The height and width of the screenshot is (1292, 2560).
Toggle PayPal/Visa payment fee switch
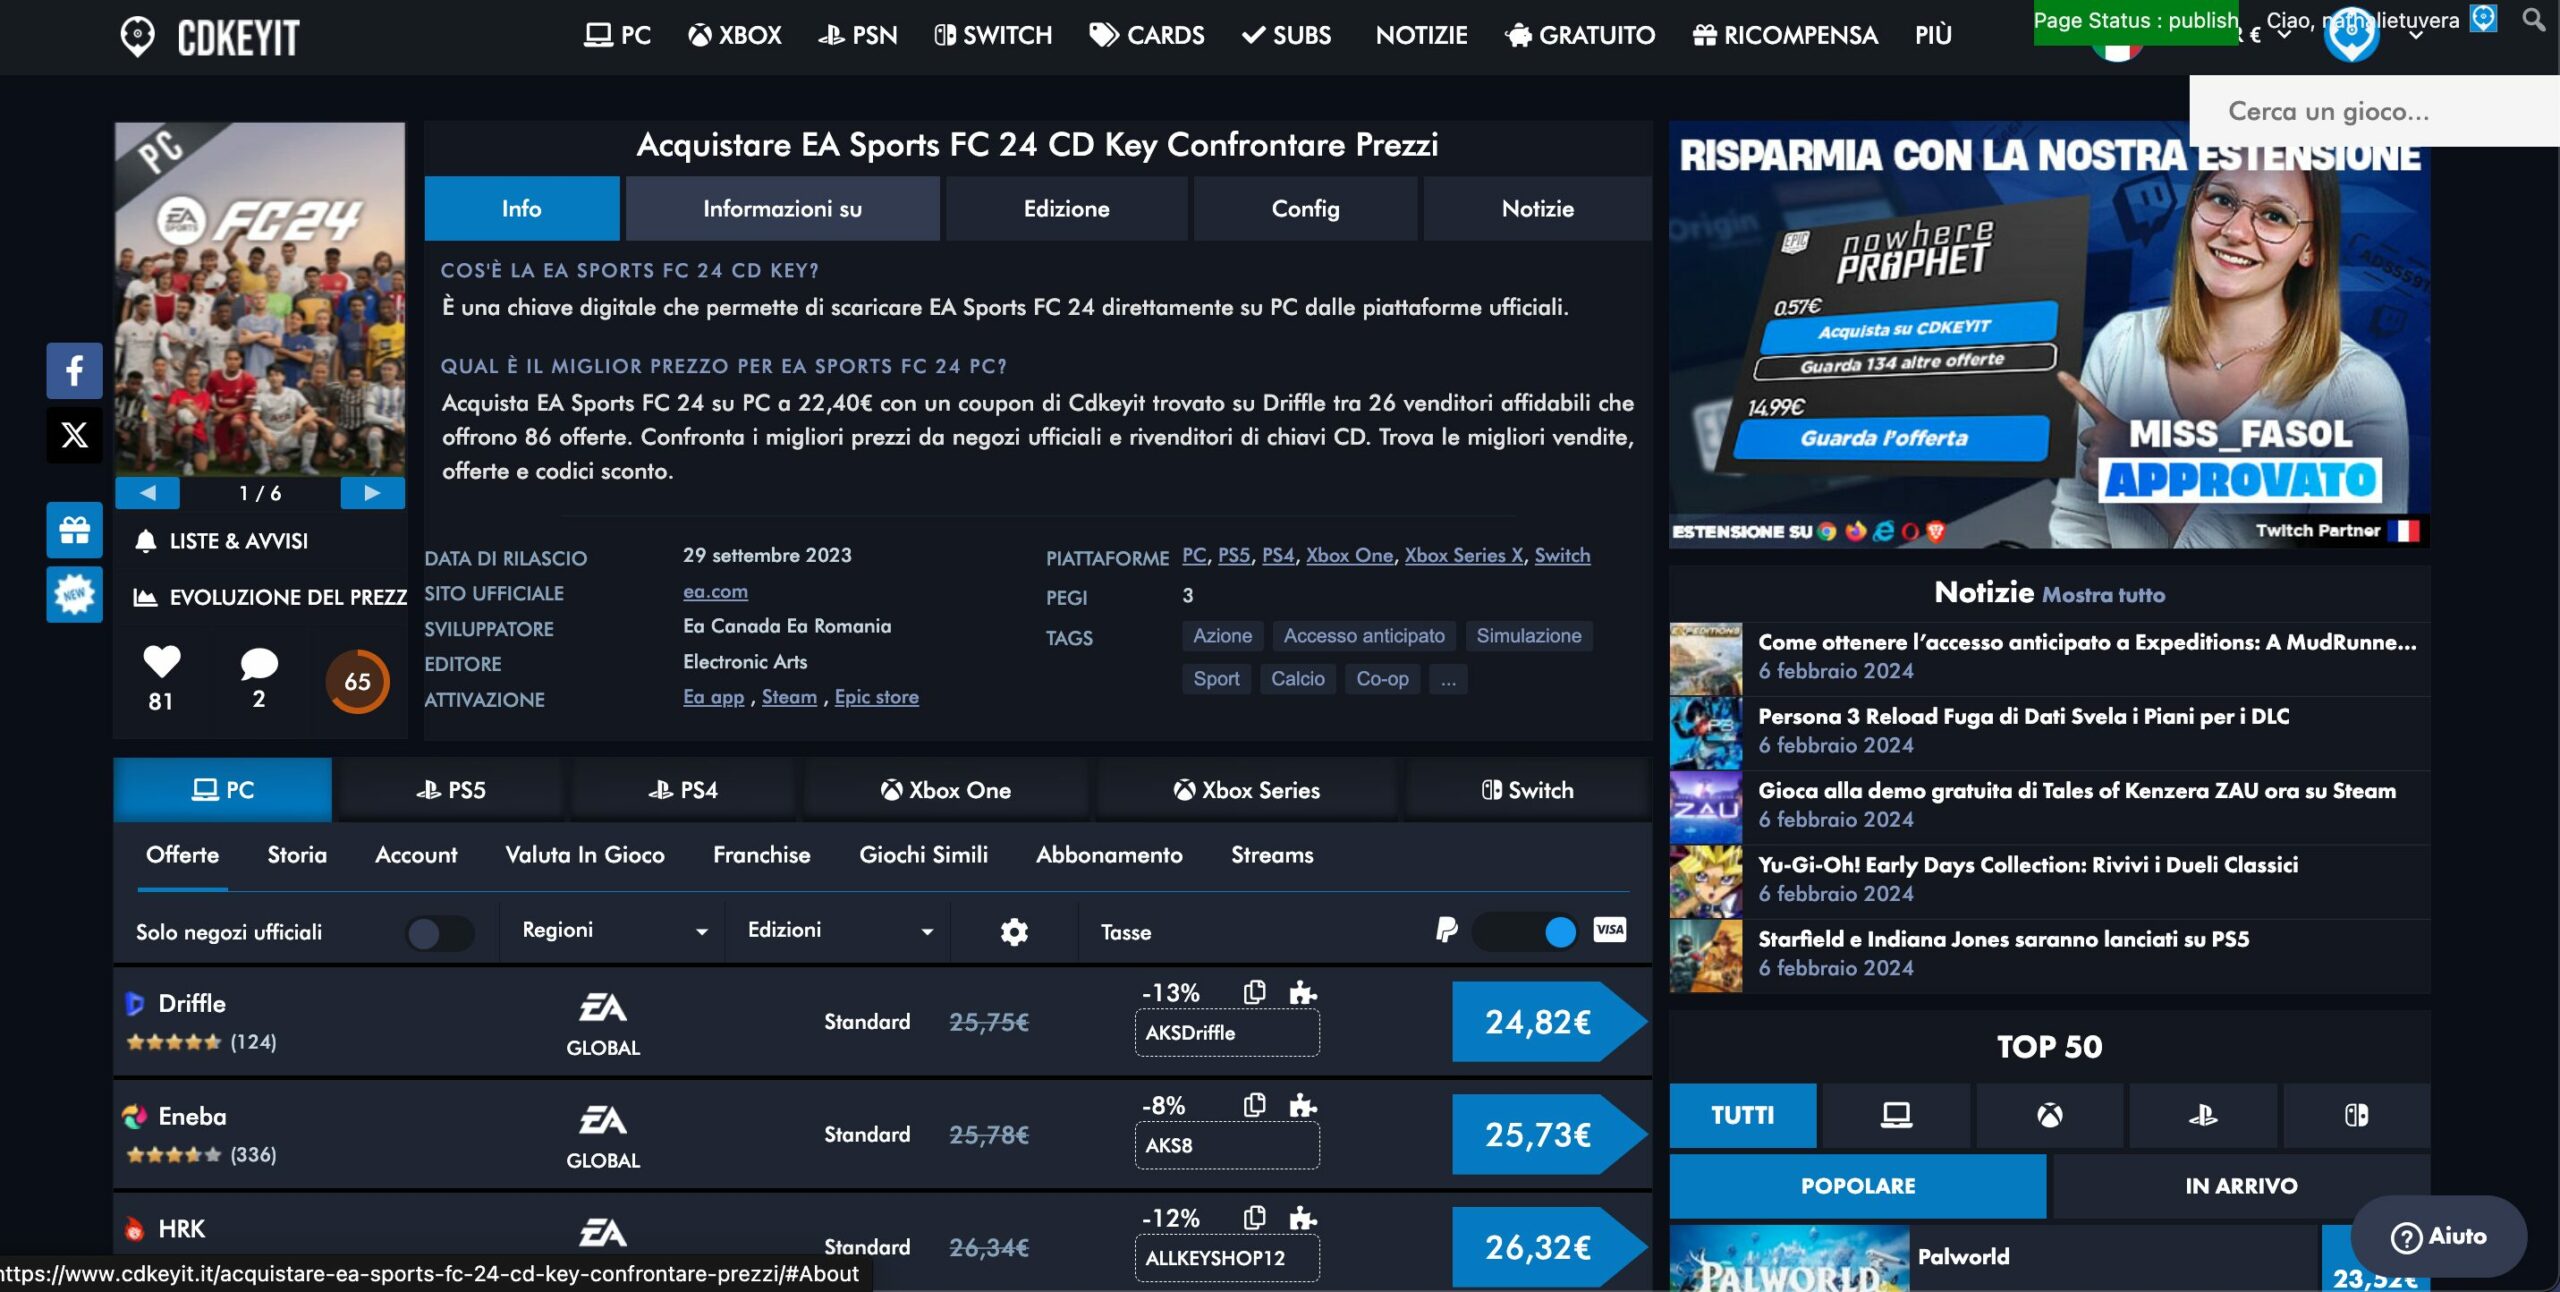1525,932
